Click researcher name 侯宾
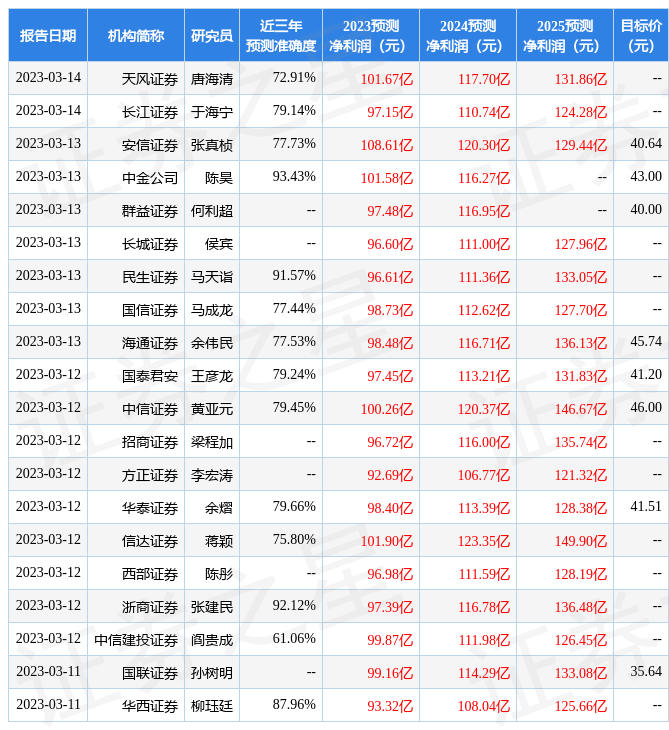The image size is (669, 730). (219, 244)
